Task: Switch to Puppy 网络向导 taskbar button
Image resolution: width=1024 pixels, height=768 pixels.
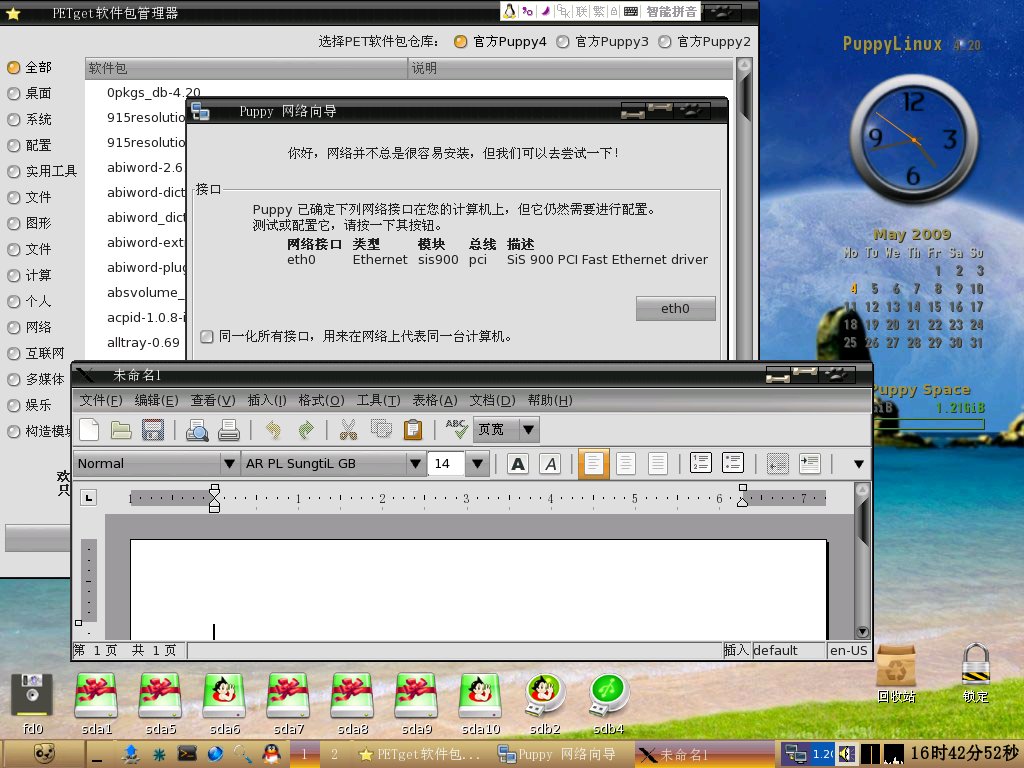Action: pyautogui.click(x=556, y=754)
